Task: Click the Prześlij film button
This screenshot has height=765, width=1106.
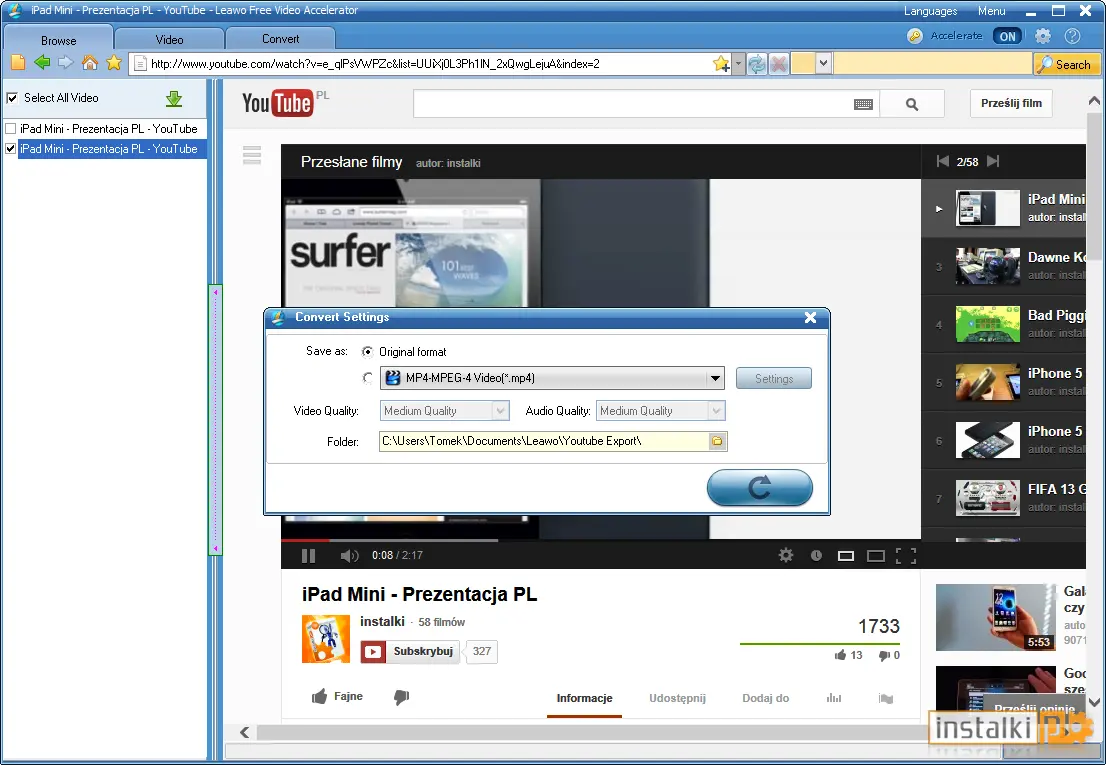Action: click(x=1011, y=104)
